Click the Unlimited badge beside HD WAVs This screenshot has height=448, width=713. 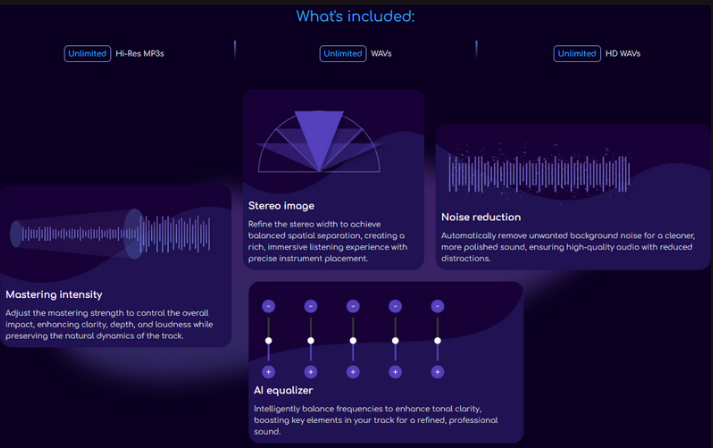pyautogui.click(x=576, y=54)
